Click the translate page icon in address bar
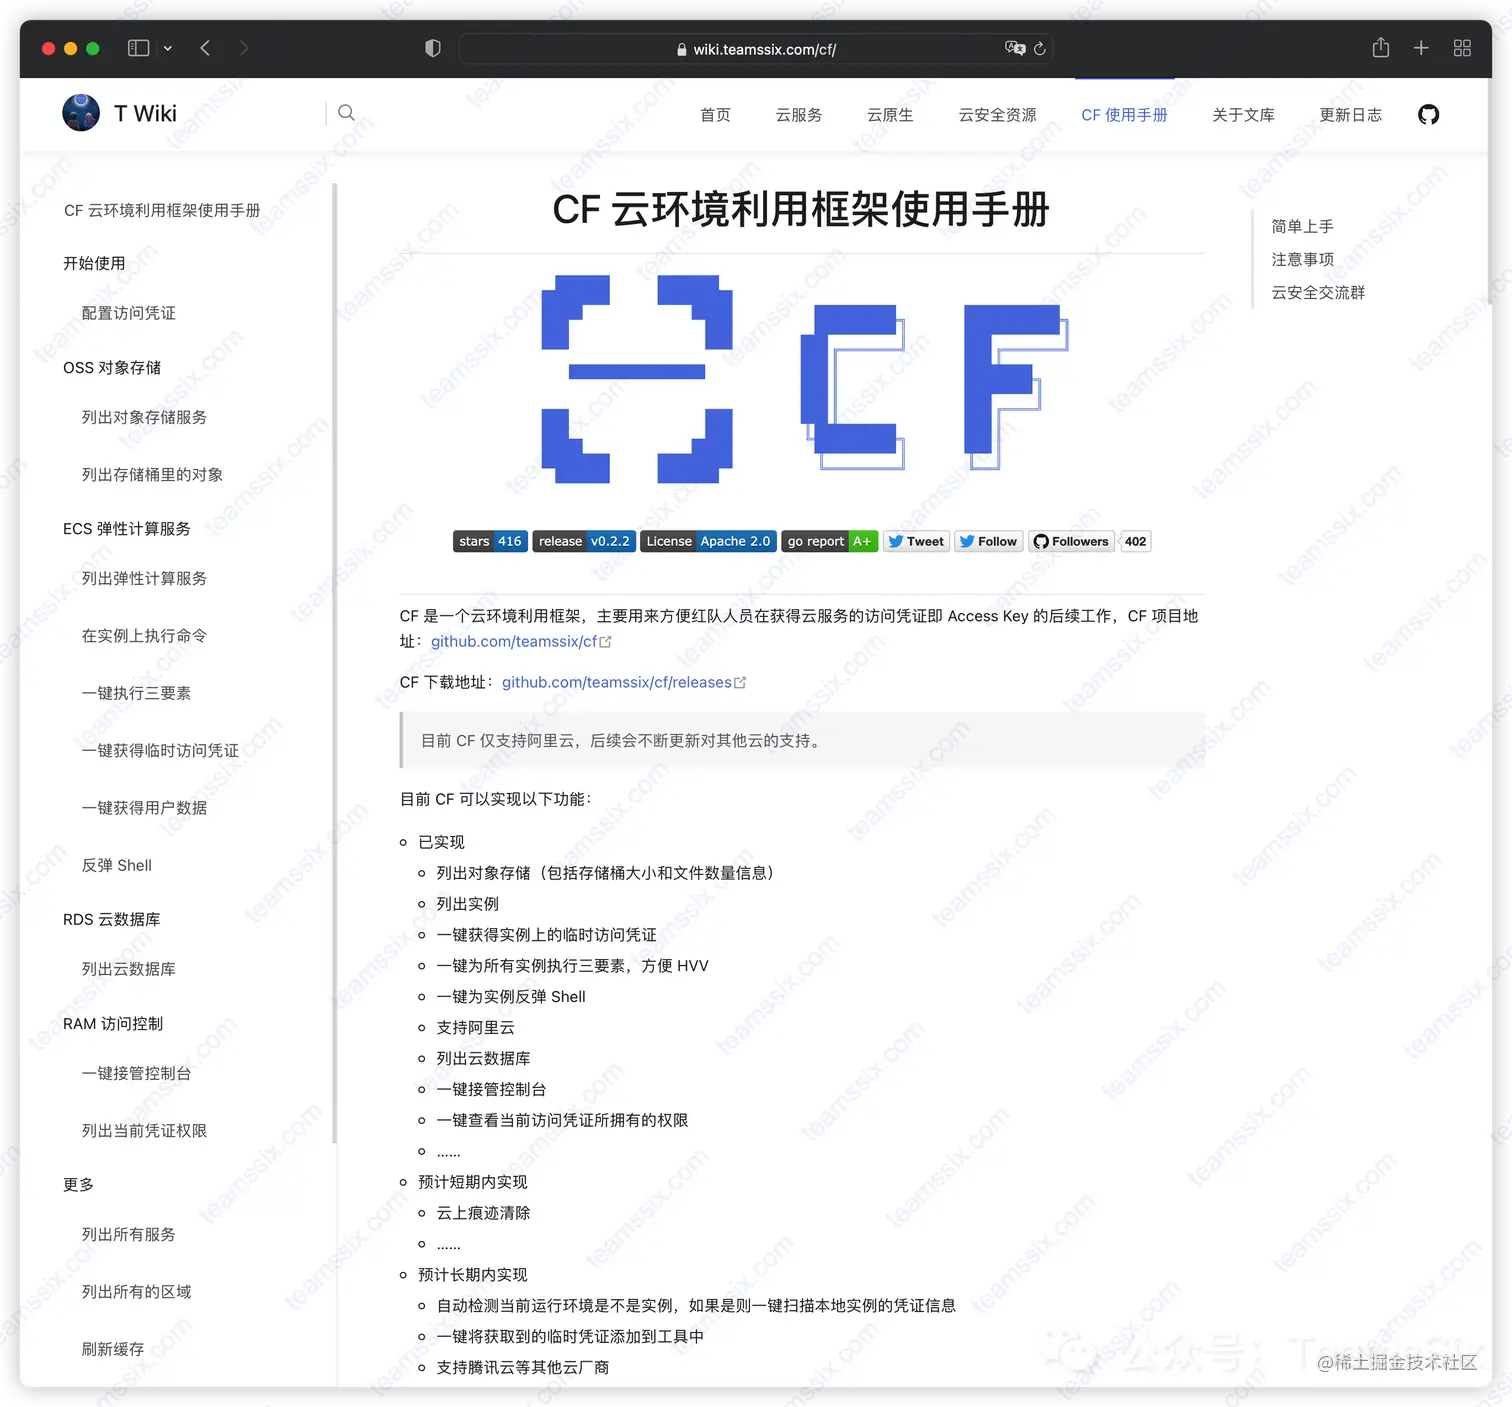This screenshot has width=1512, height=1407. tap(1015, 48)
